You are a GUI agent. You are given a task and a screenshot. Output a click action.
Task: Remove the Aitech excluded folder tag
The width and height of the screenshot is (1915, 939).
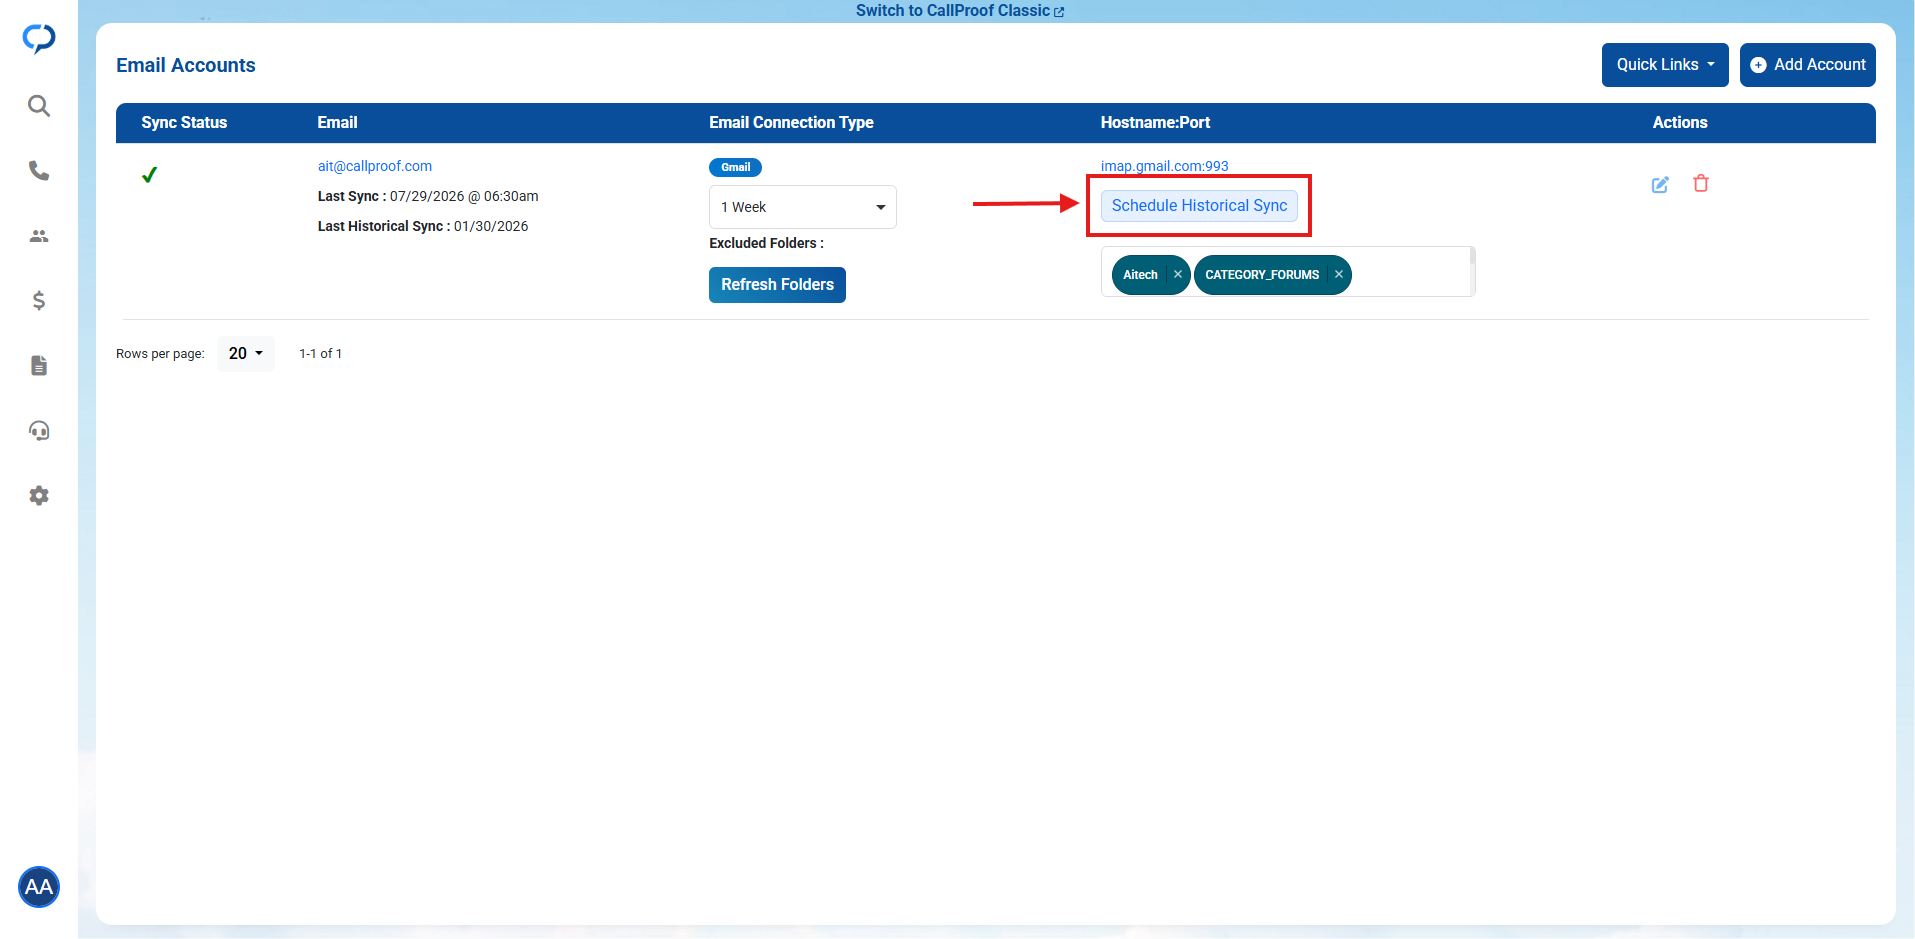click(1178, 274)
